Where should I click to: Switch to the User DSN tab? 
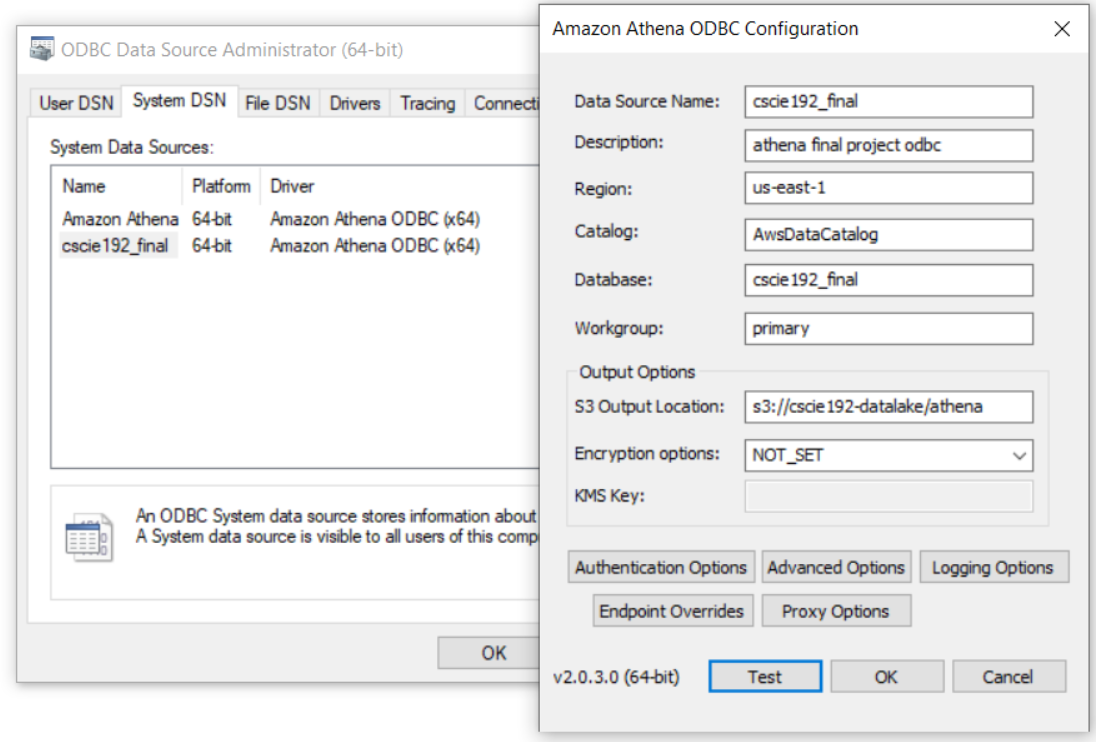[x=76, y=103]
